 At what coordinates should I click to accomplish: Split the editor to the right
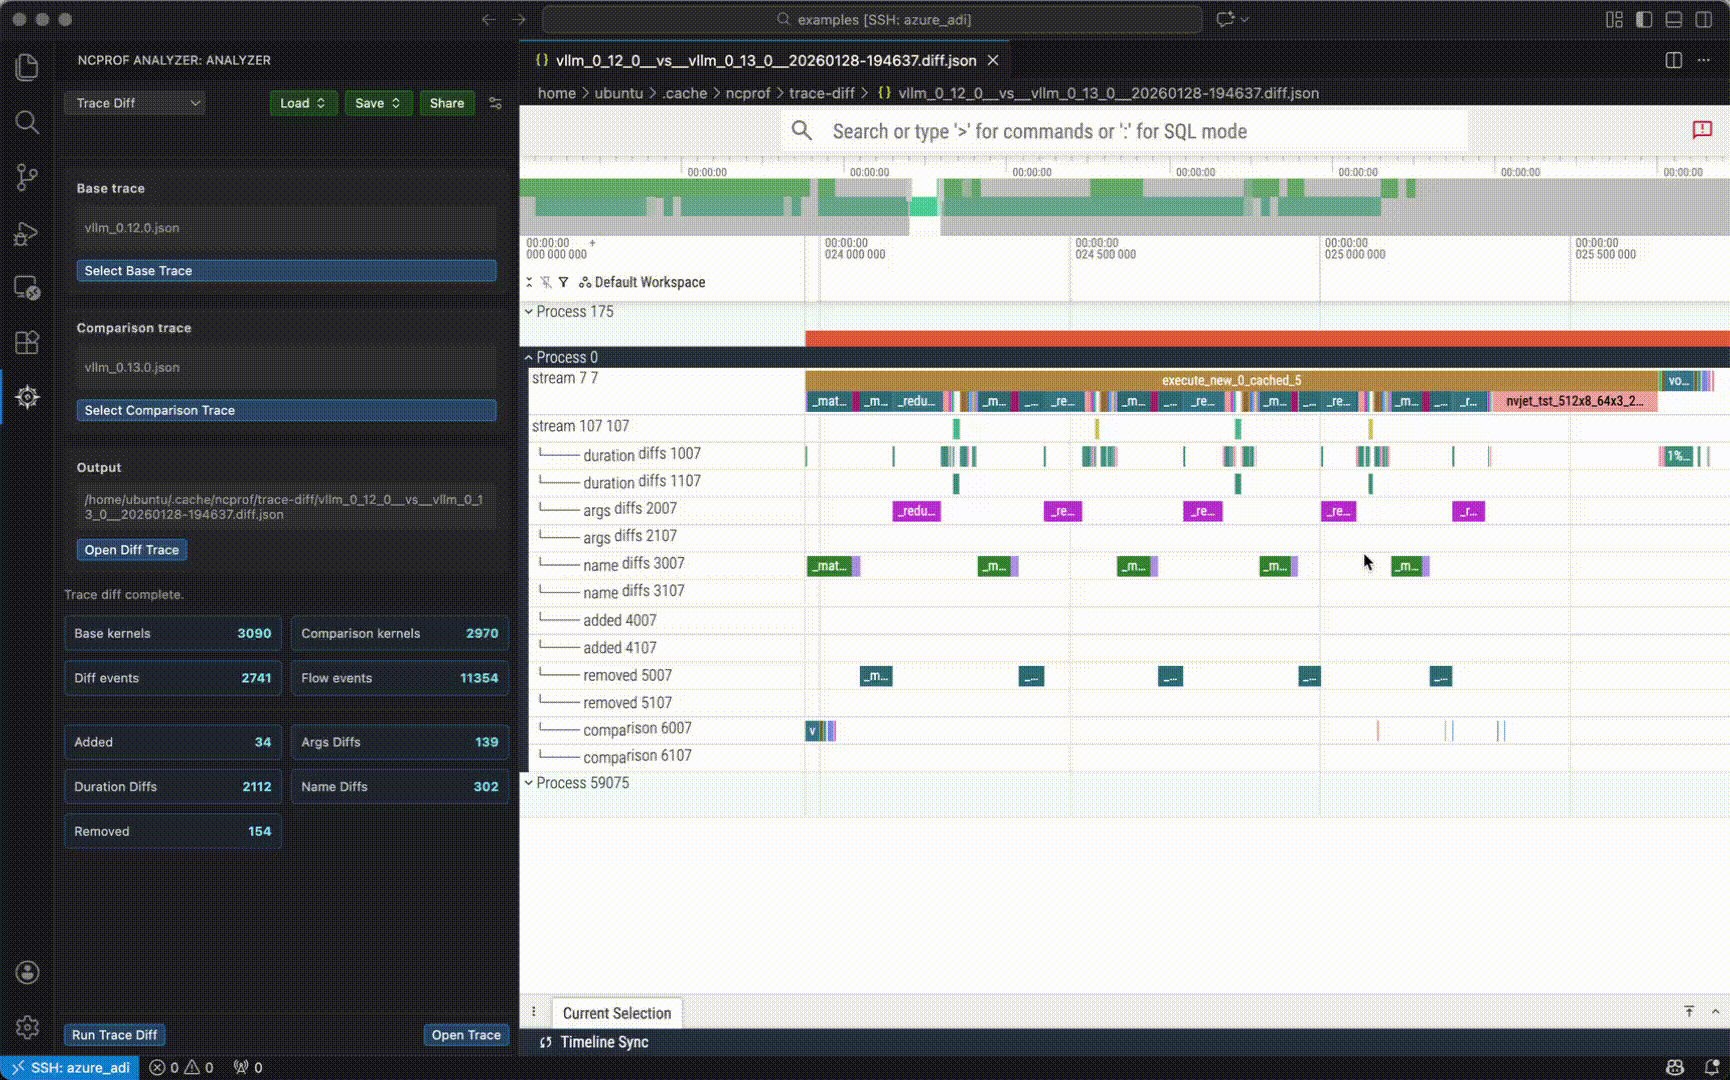(x=1673, y=60)
